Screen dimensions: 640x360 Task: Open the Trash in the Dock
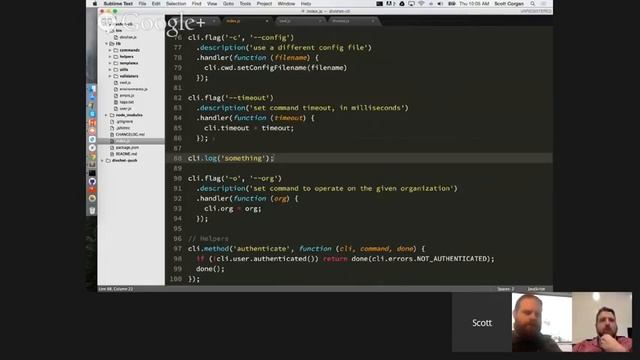point(92,210)
